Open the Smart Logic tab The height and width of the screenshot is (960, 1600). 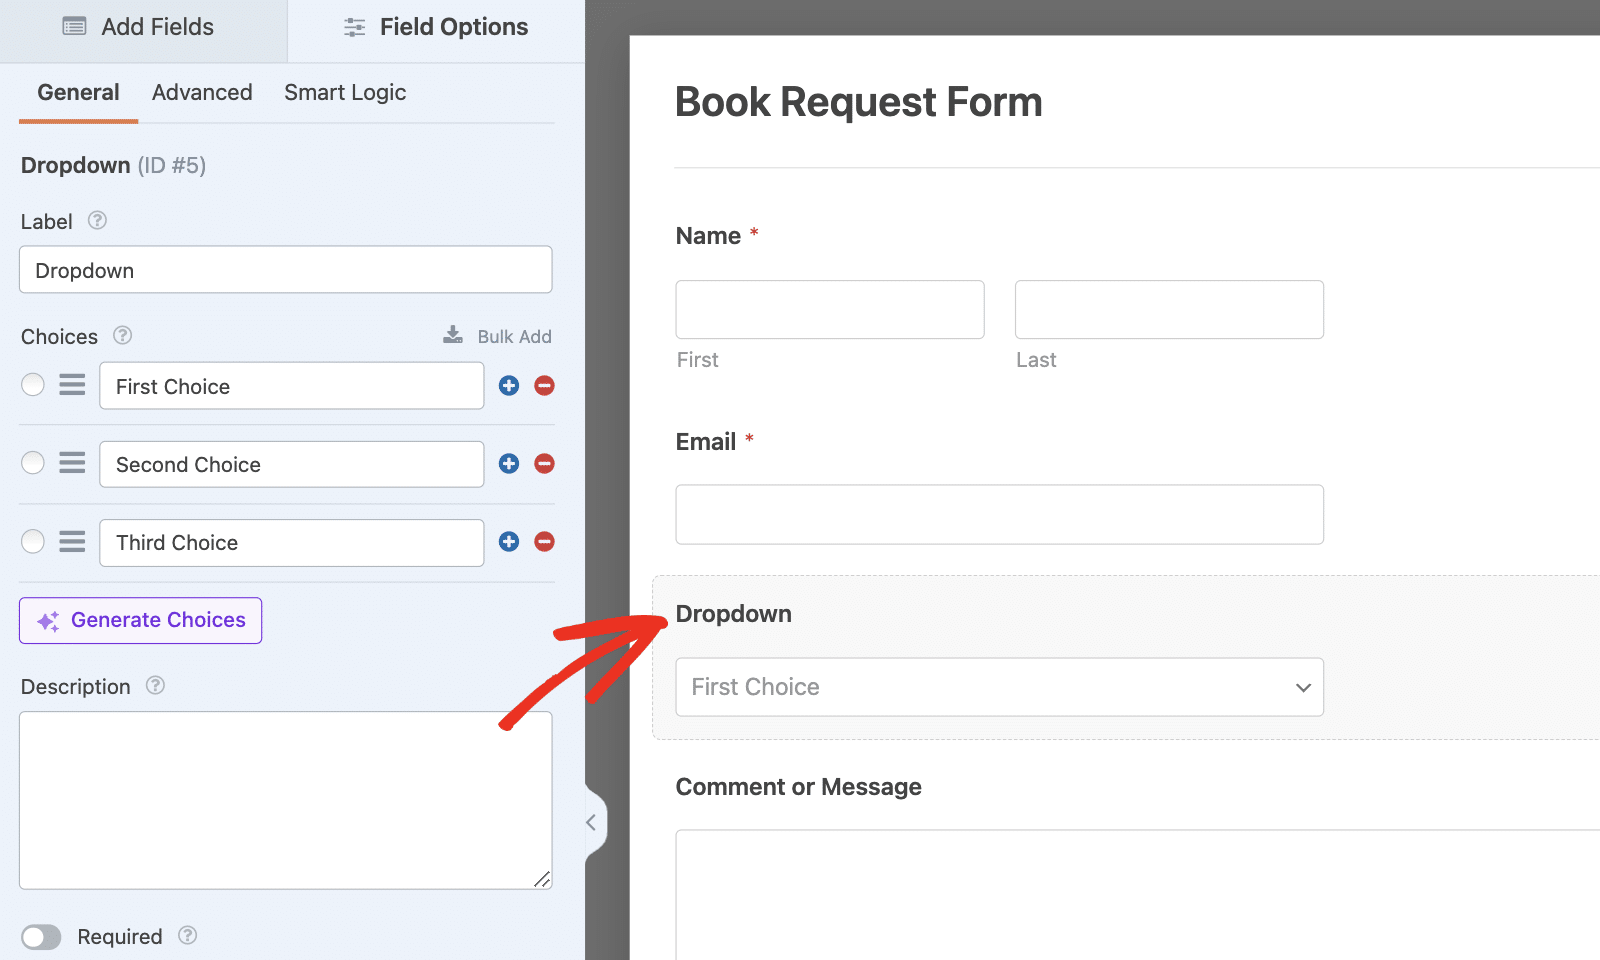click(345, 93)
